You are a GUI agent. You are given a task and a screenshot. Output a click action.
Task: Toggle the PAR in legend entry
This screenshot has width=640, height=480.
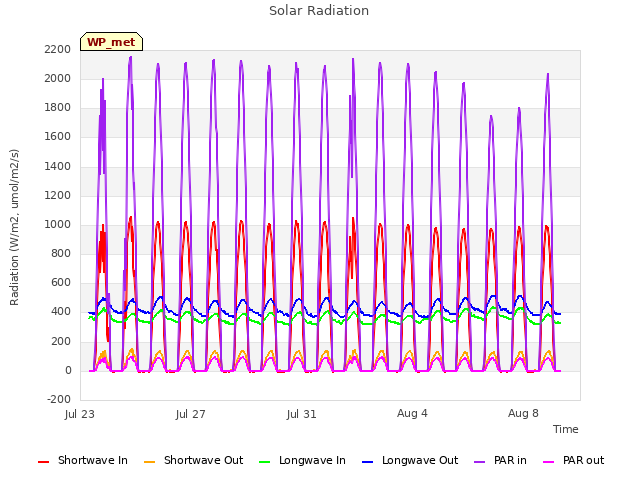pyautogui.click(x=500, y=460)
